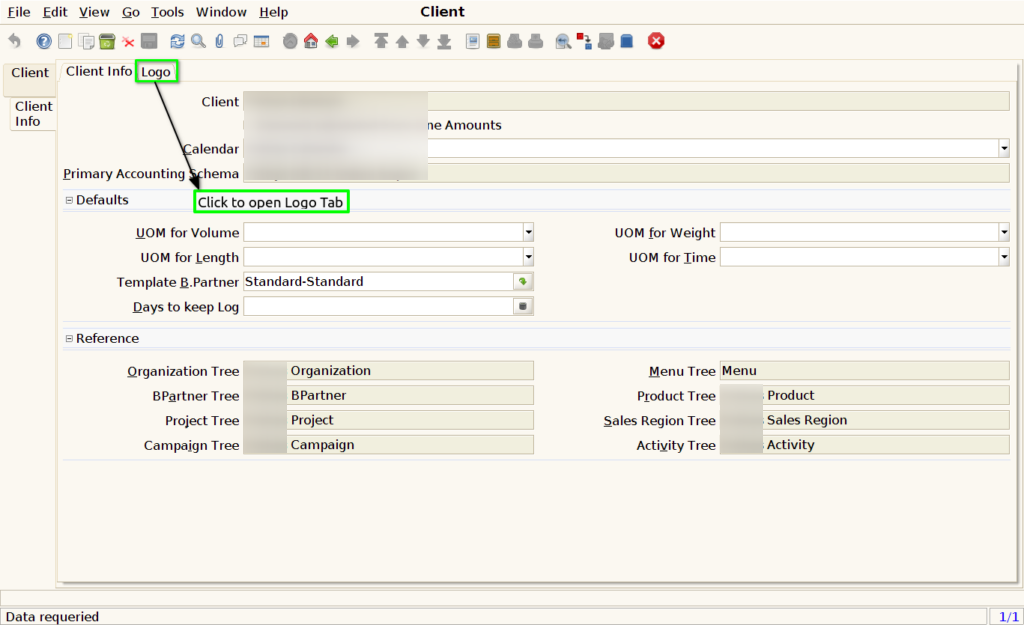This screenshot has height=625, width=1024.
Task: Jump to first record with top arrow icon
Action: tap(381, 41)
